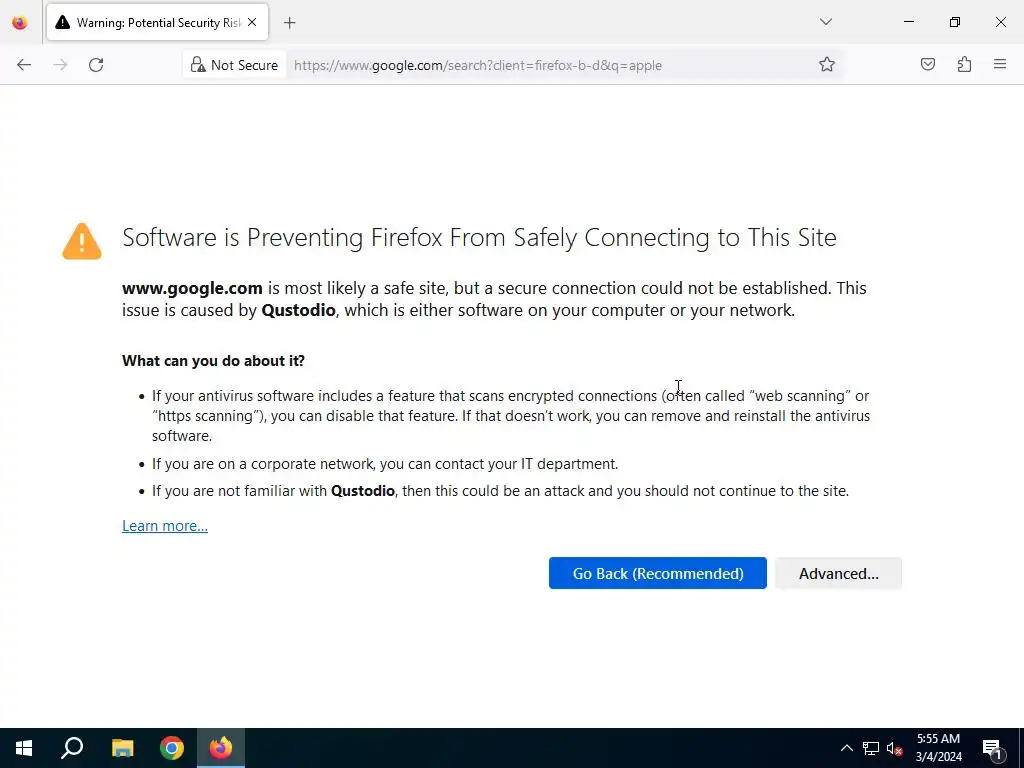The width and height of the screenshot is (1024, 768).
Task: Select the Warning: Potential Security Risk tab
Action: [150, 22]
